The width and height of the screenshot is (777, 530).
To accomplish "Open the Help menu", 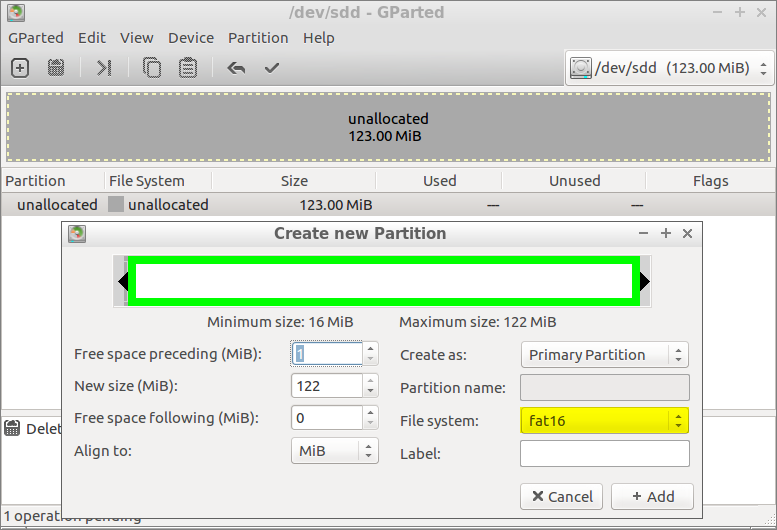I will click(319, 38).
